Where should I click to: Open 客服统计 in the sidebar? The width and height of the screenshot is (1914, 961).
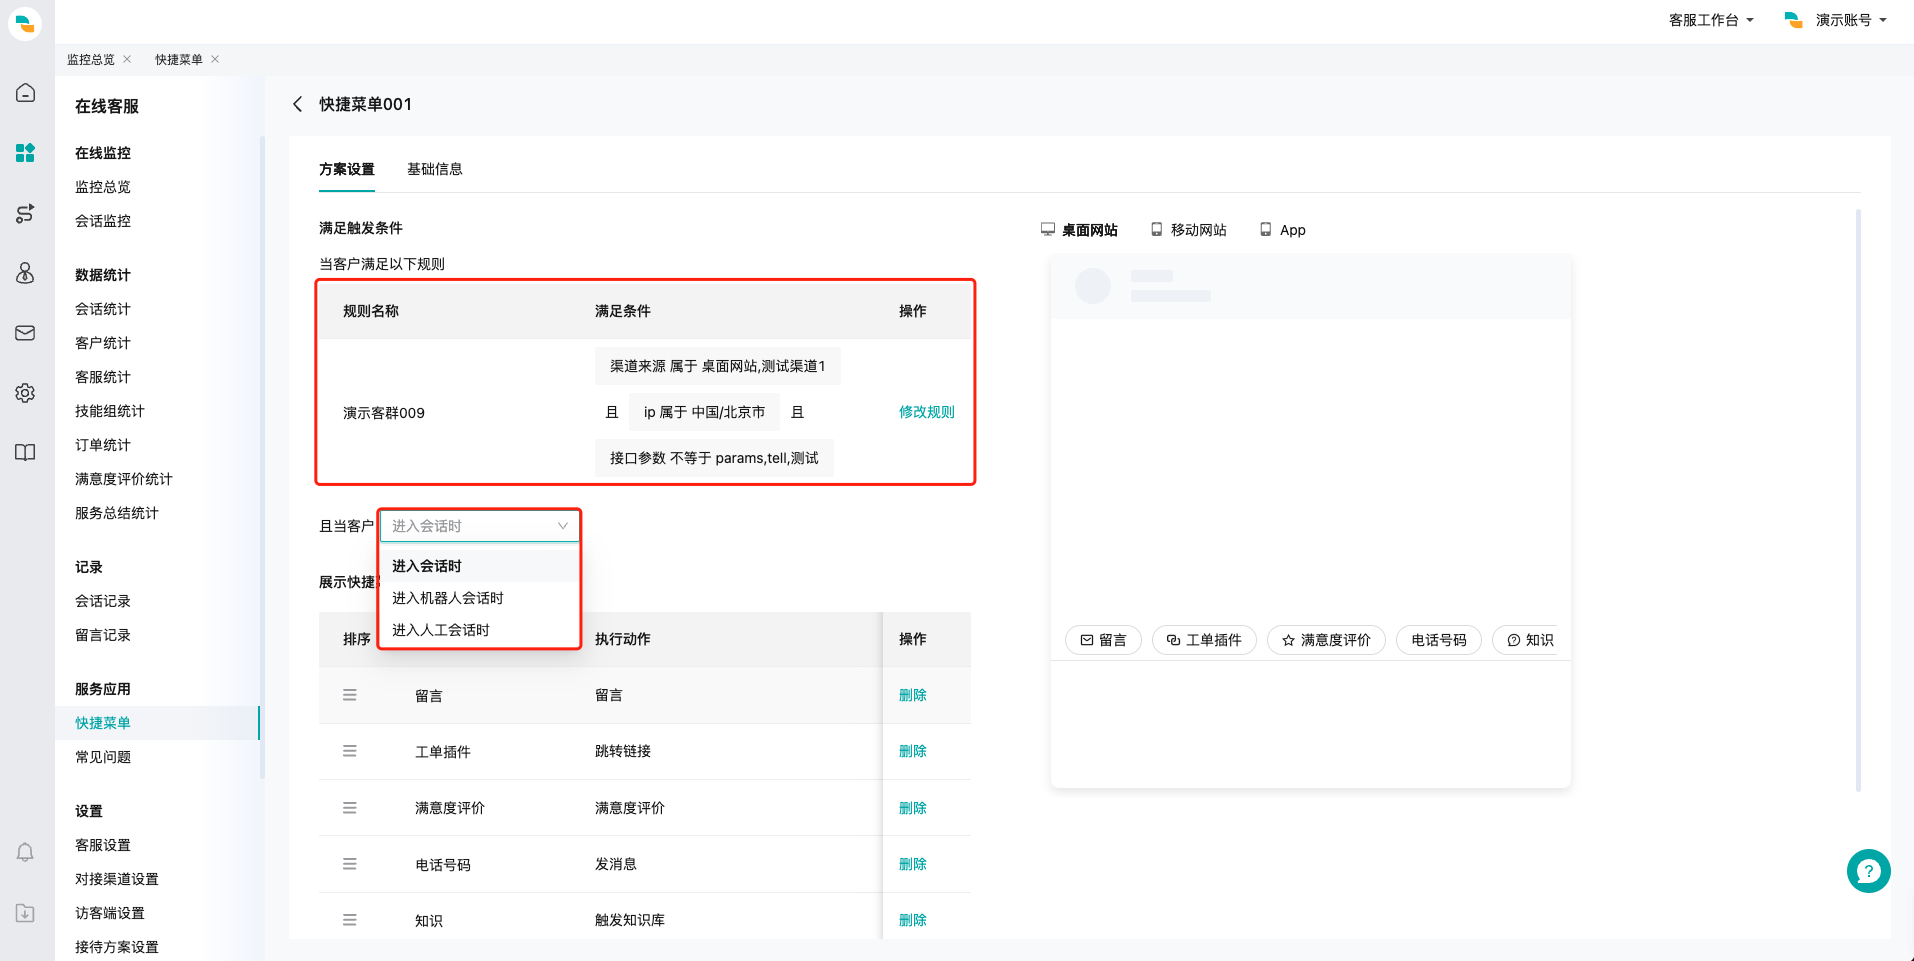pyautogui.click(x=103, y=377)
